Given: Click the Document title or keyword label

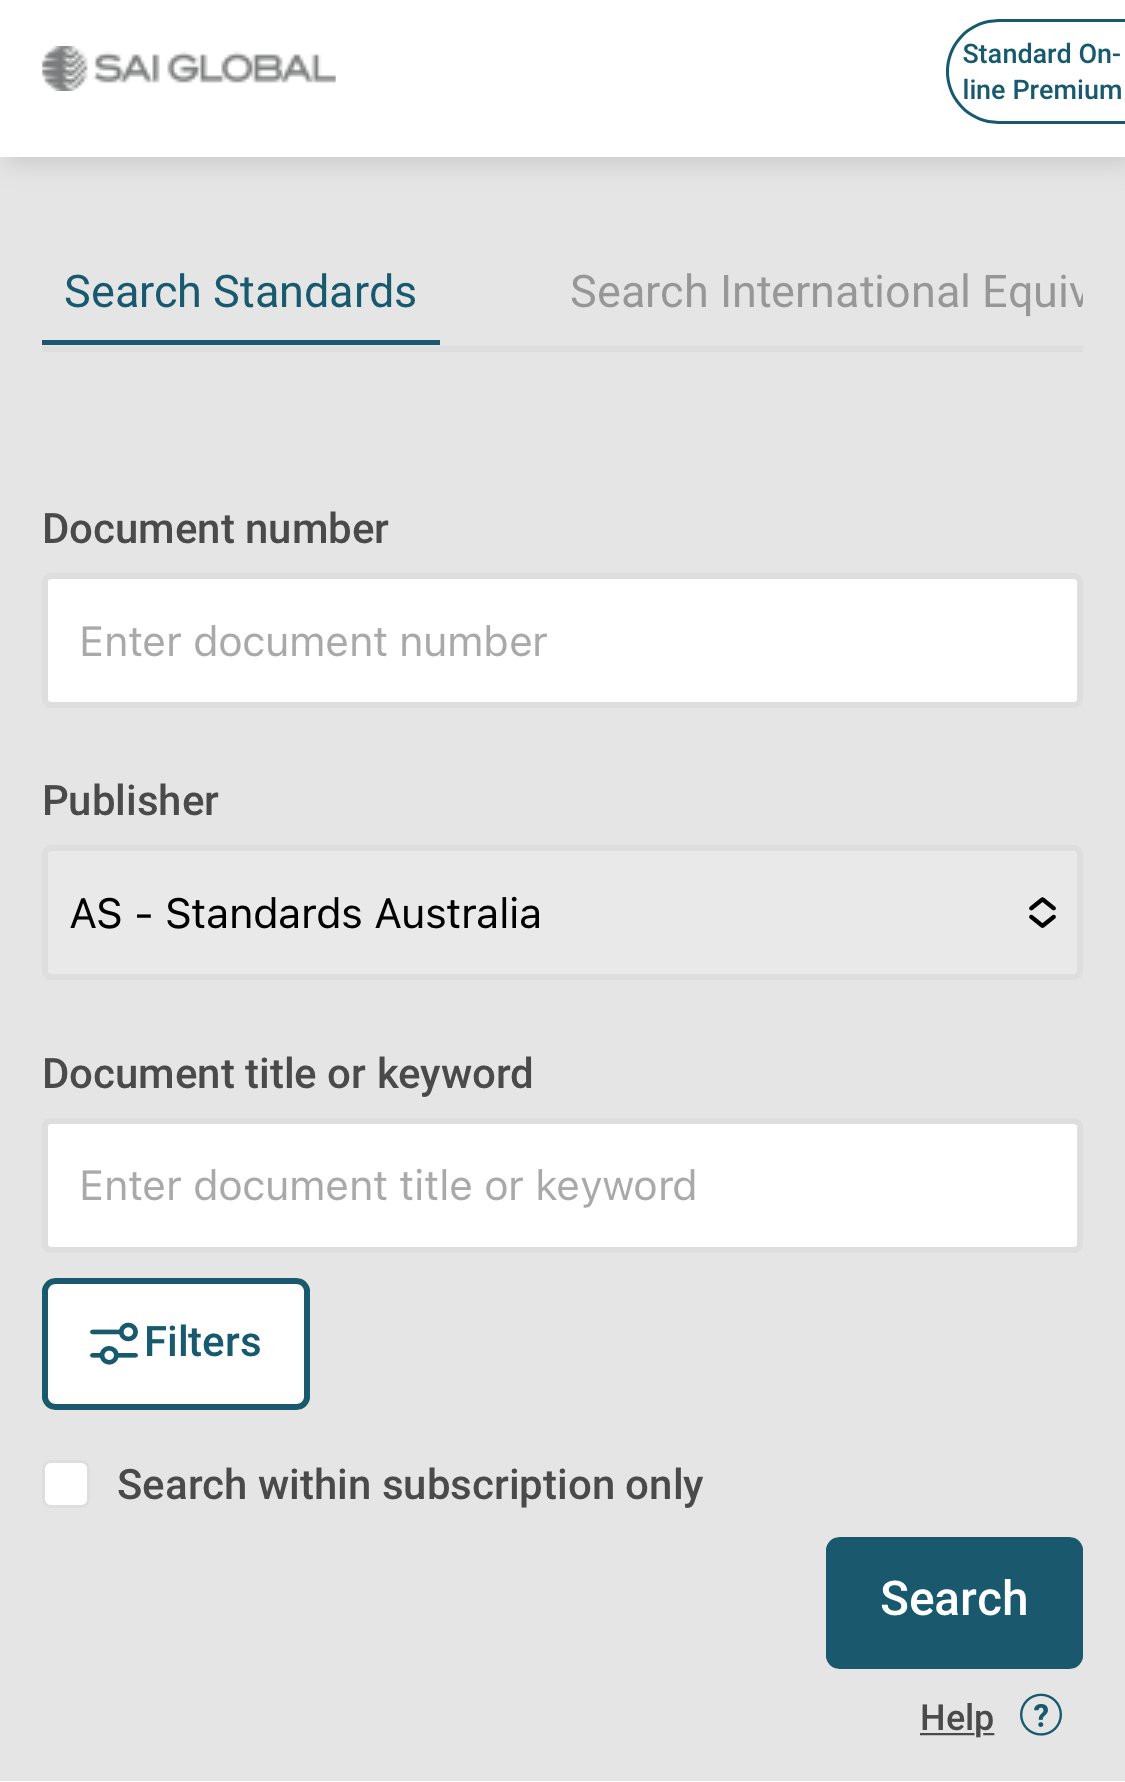Looking at the screenshot, I should [288, 1074].
